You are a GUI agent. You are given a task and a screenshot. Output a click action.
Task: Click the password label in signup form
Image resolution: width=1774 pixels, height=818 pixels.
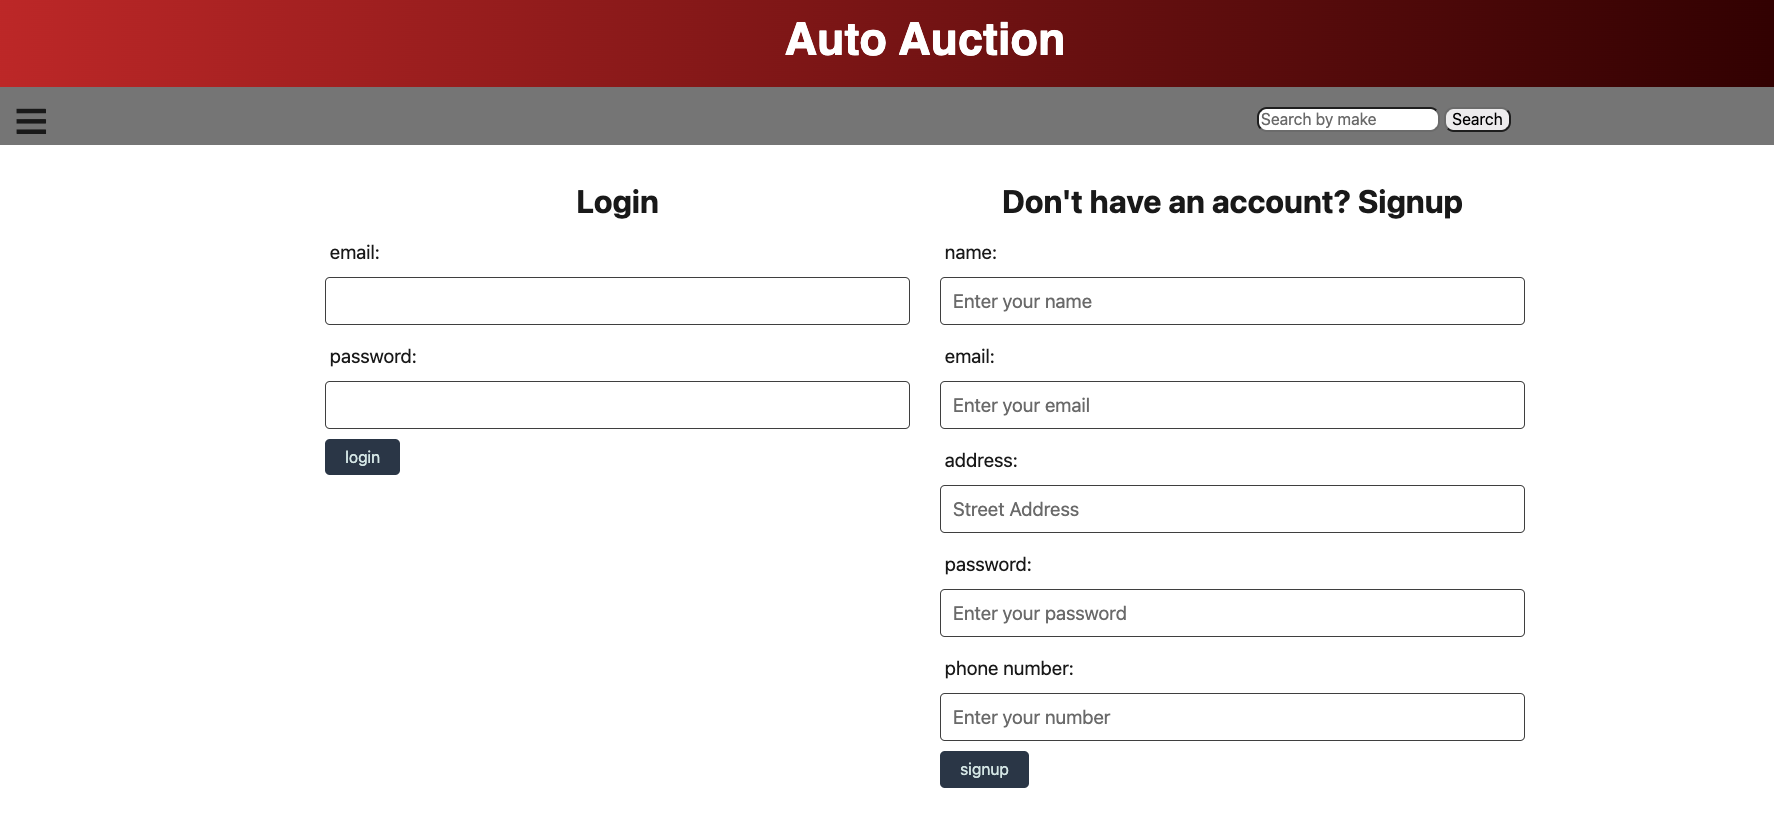tap(988, 564)
